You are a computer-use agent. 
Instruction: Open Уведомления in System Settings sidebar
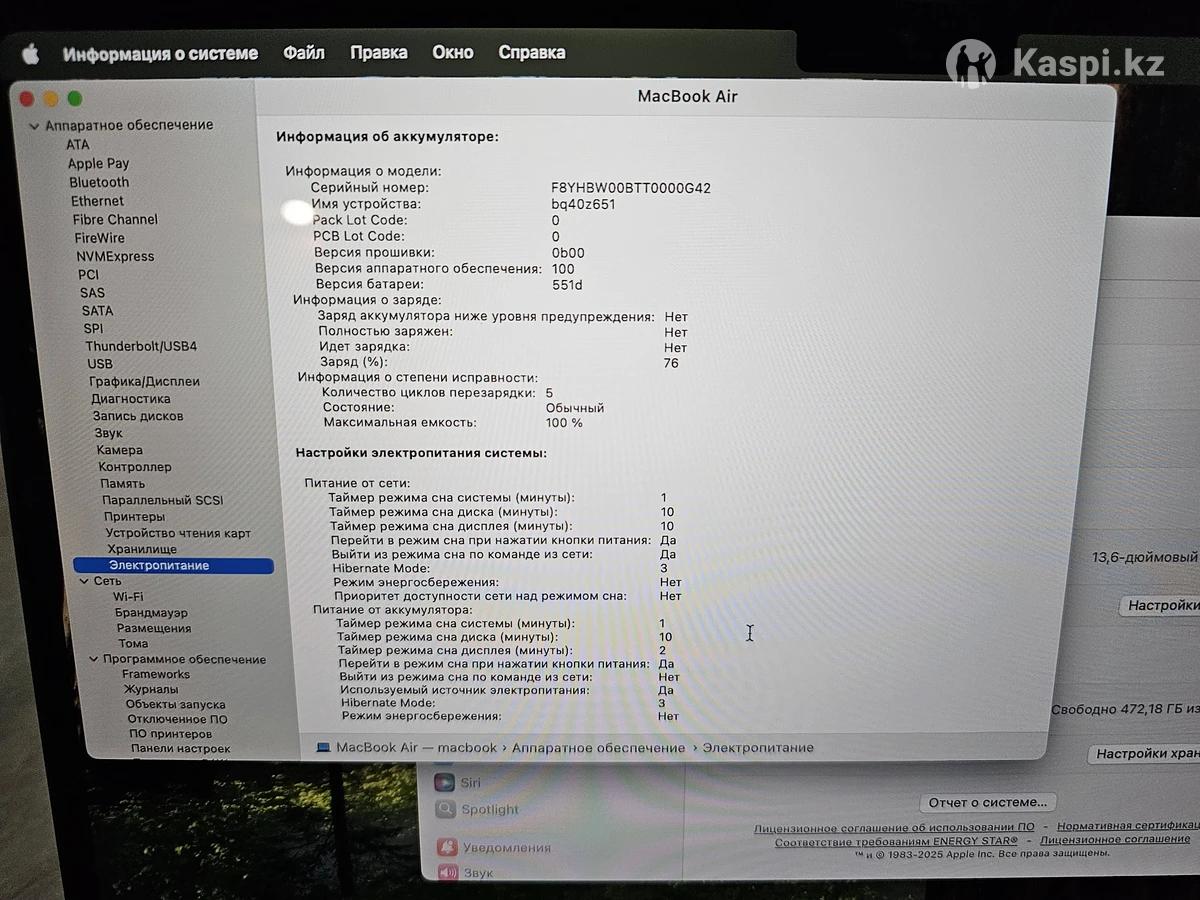pos(494,848)
